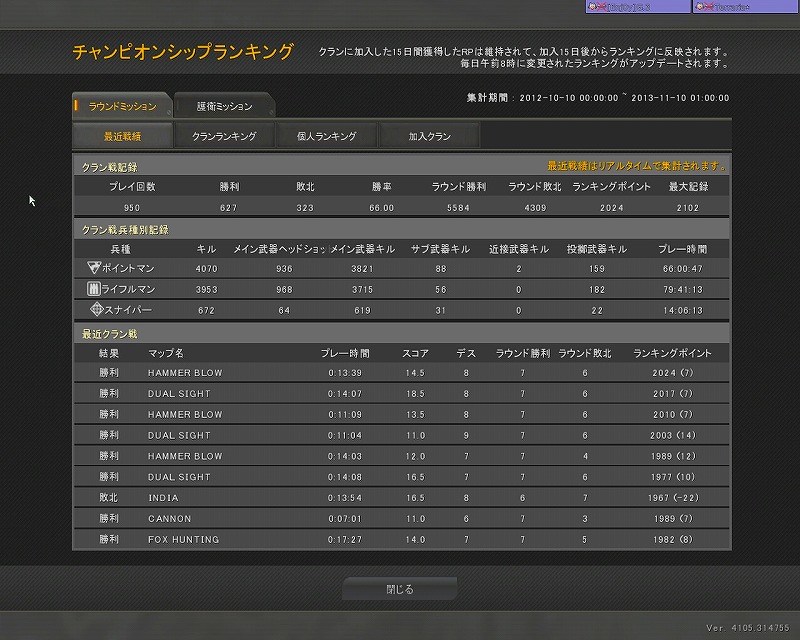The width and height of the screenshot is (800, 640).
Task: Click the Sniper (スナイパー) crosshair icon
Action: (x=97, y=310)
